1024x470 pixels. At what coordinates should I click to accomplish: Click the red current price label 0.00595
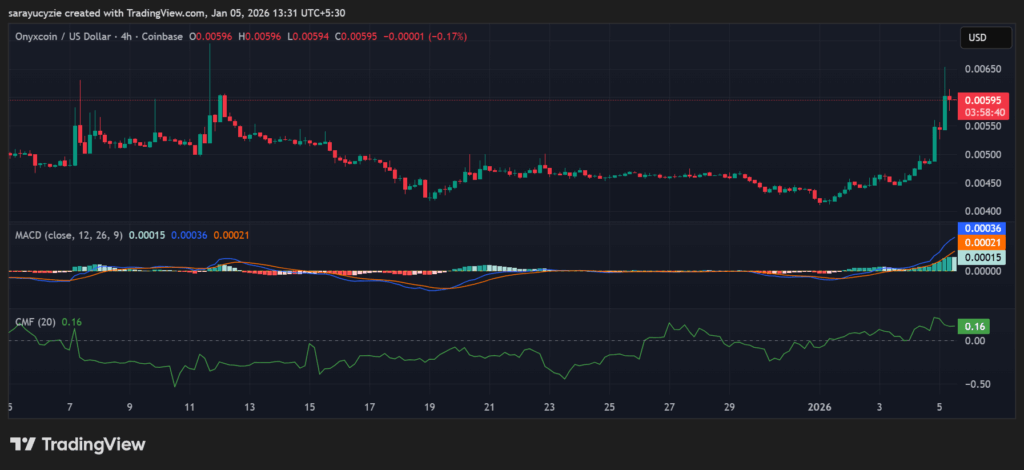[980, 100]
